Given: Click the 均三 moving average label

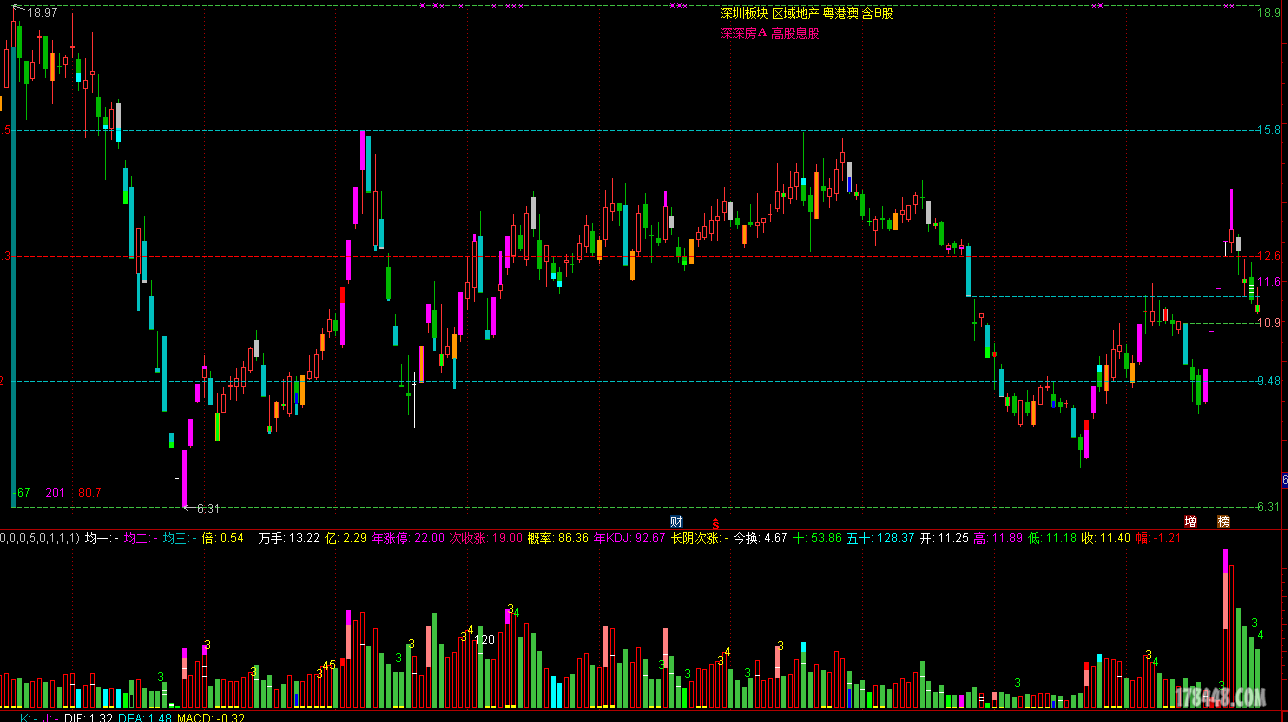Looking at the screenshot, I should coord(178,538).
